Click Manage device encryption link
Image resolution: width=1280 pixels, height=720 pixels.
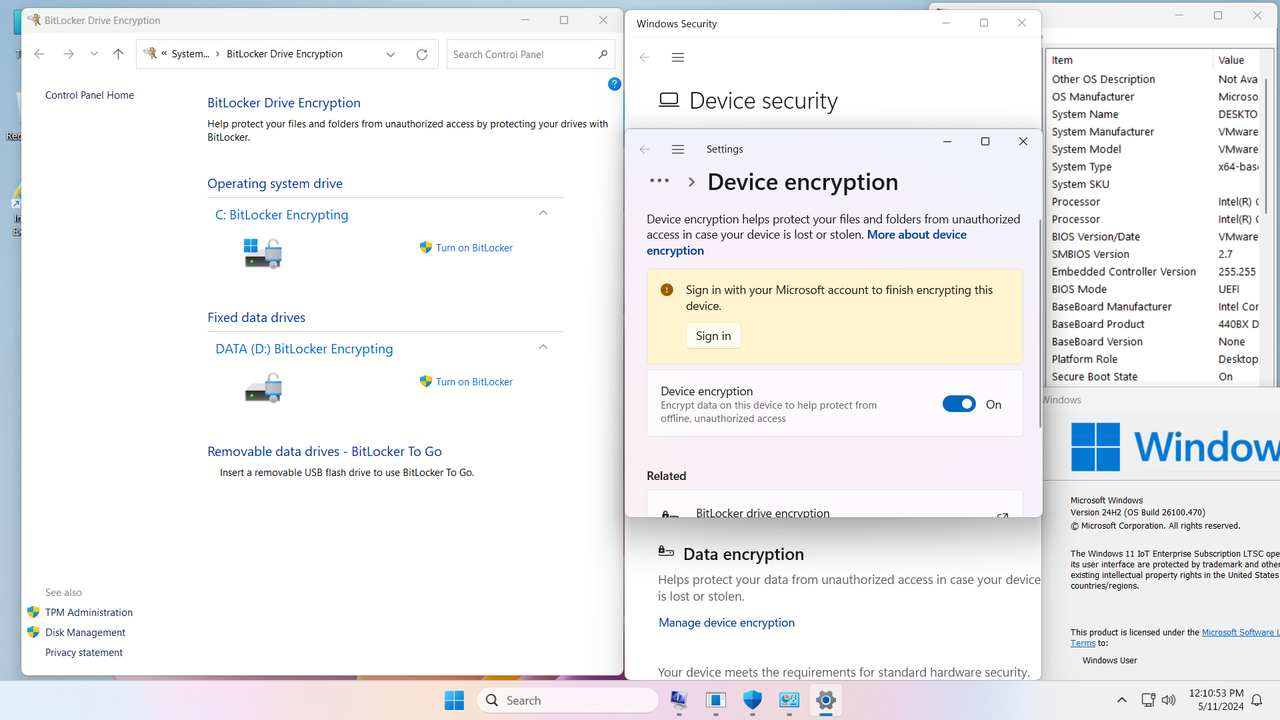coord(726,622)
